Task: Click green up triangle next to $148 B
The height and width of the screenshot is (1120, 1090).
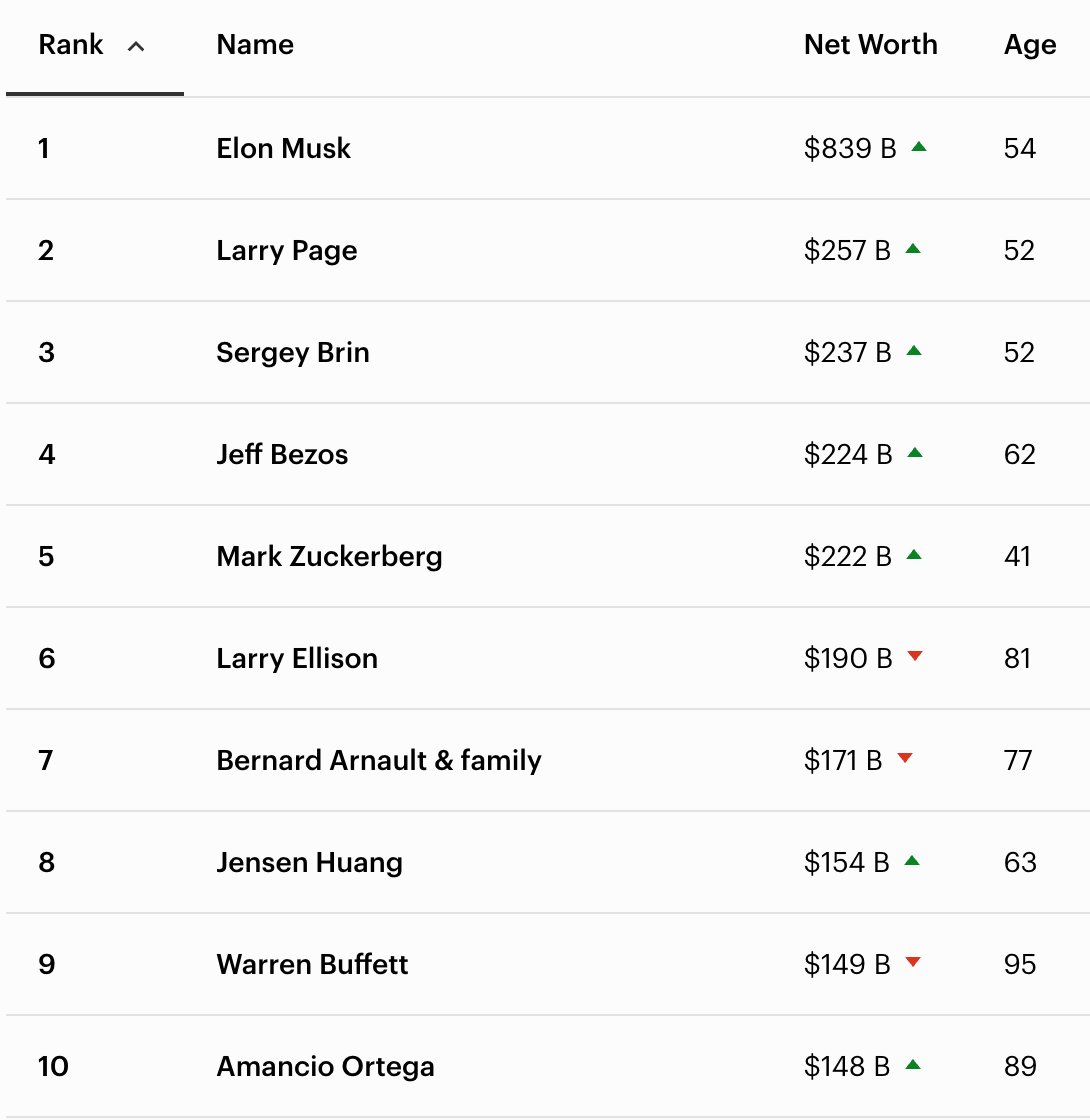Action: click(x=912, y=1065)
